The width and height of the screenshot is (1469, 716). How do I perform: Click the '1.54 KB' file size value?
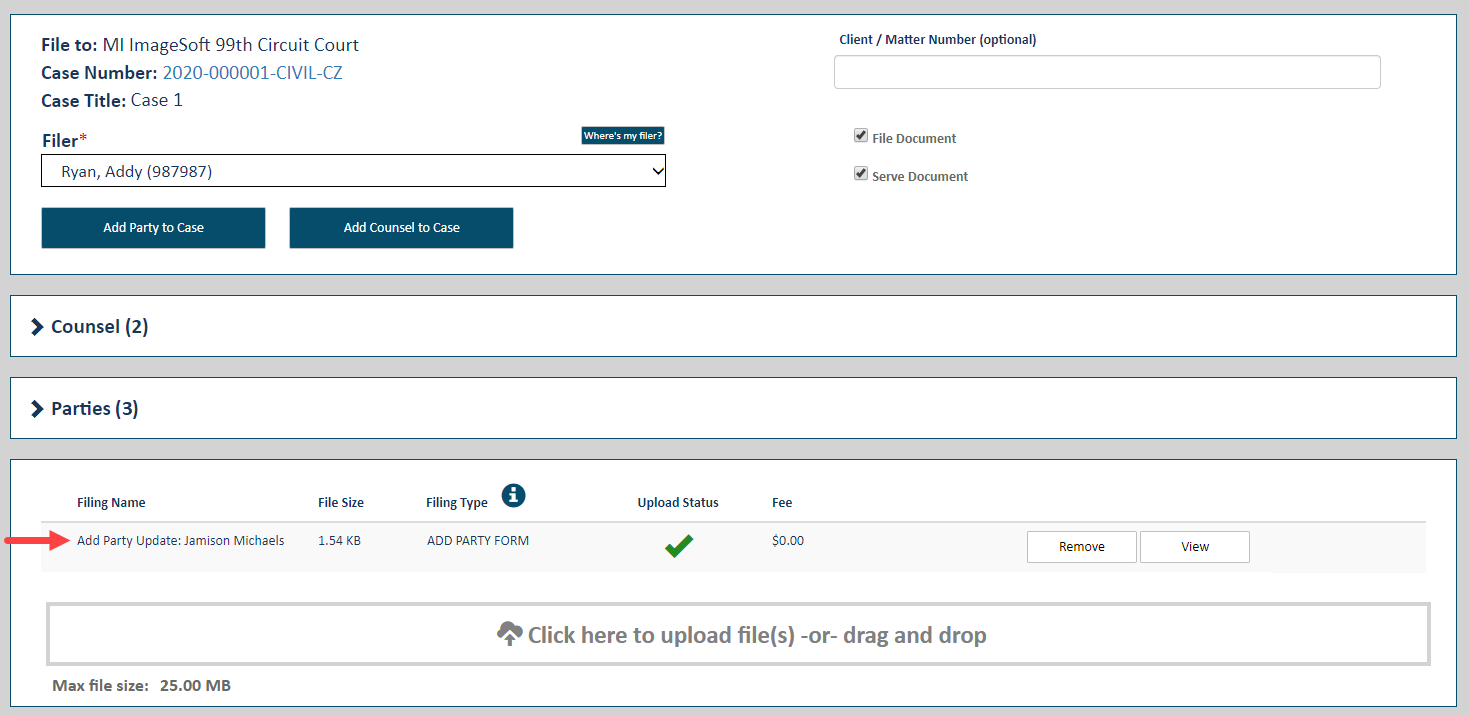[339, 541]
